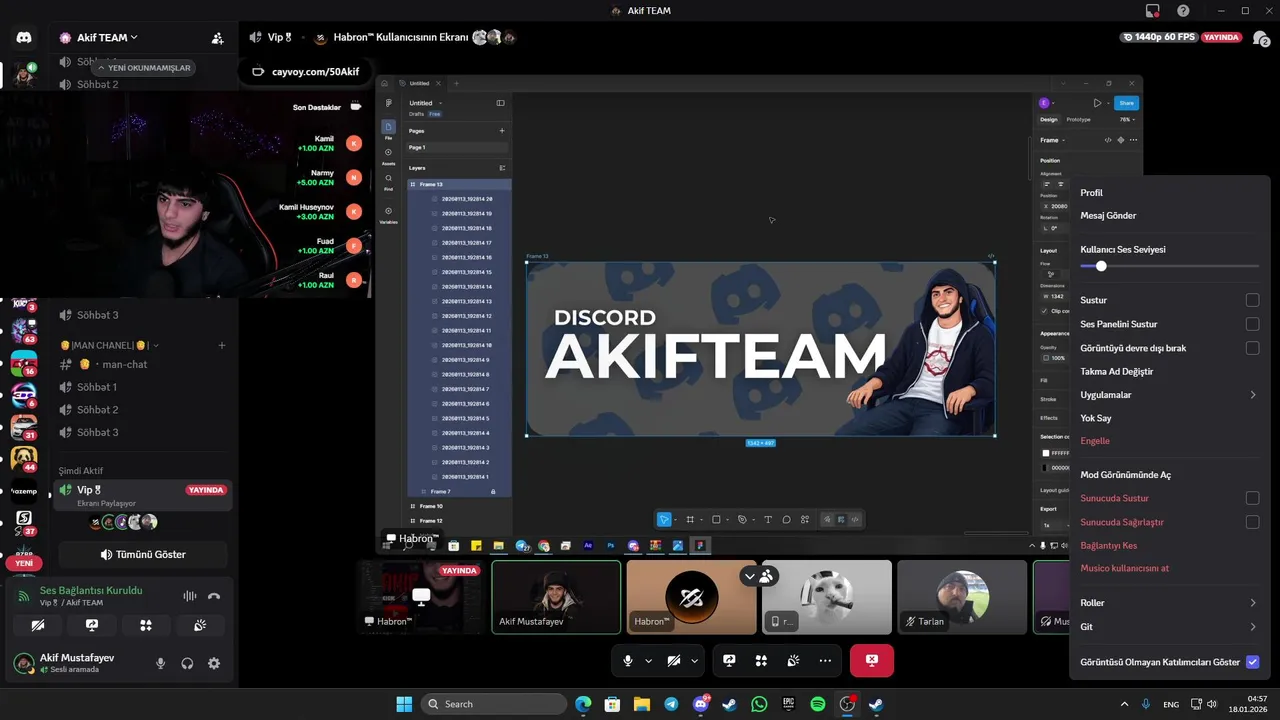The height and width of the screenshot is (720, 1280).
Task: Open Telegram from the taskbar
Action: [x=671, y=704]
